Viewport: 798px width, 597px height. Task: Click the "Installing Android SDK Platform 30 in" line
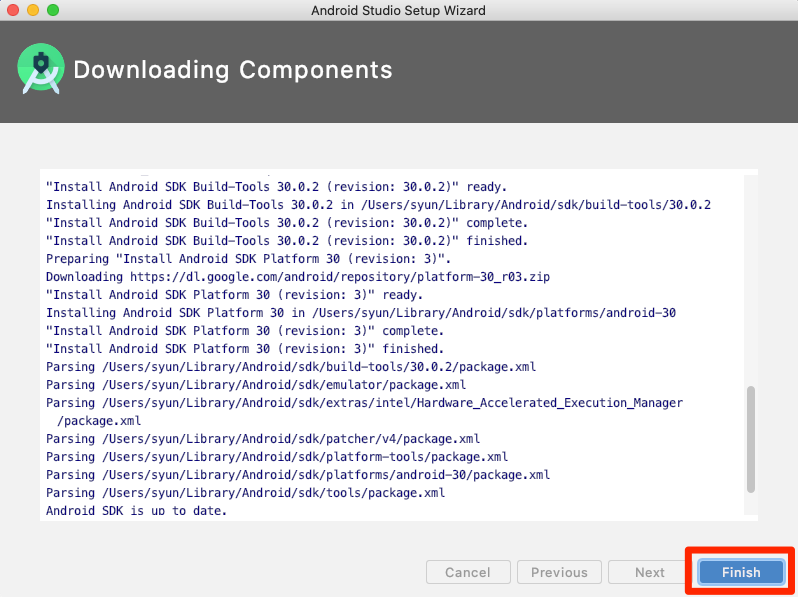coord(361,312)
